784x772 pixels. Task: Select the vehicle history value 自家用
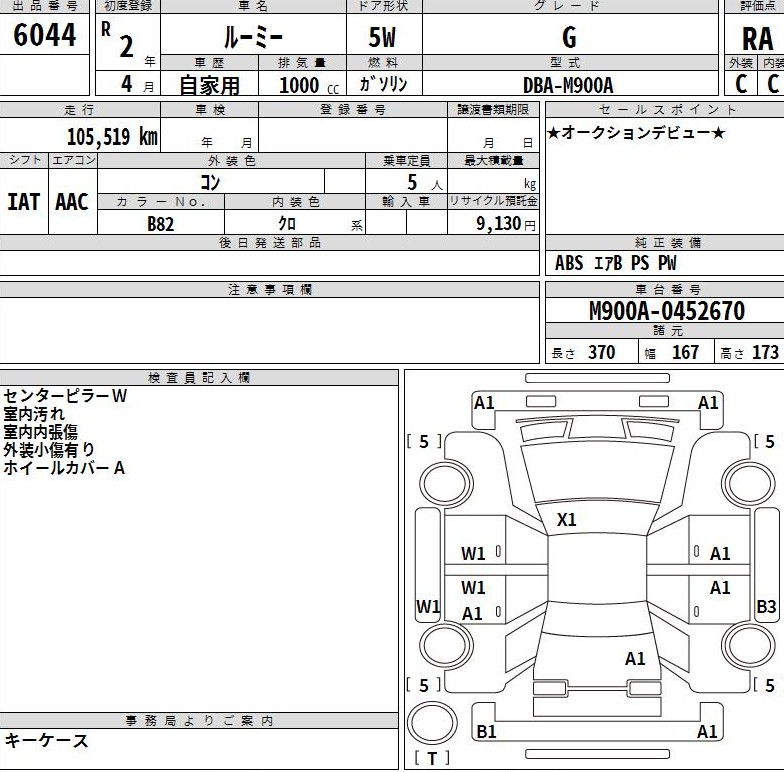(x=210, y=84)
